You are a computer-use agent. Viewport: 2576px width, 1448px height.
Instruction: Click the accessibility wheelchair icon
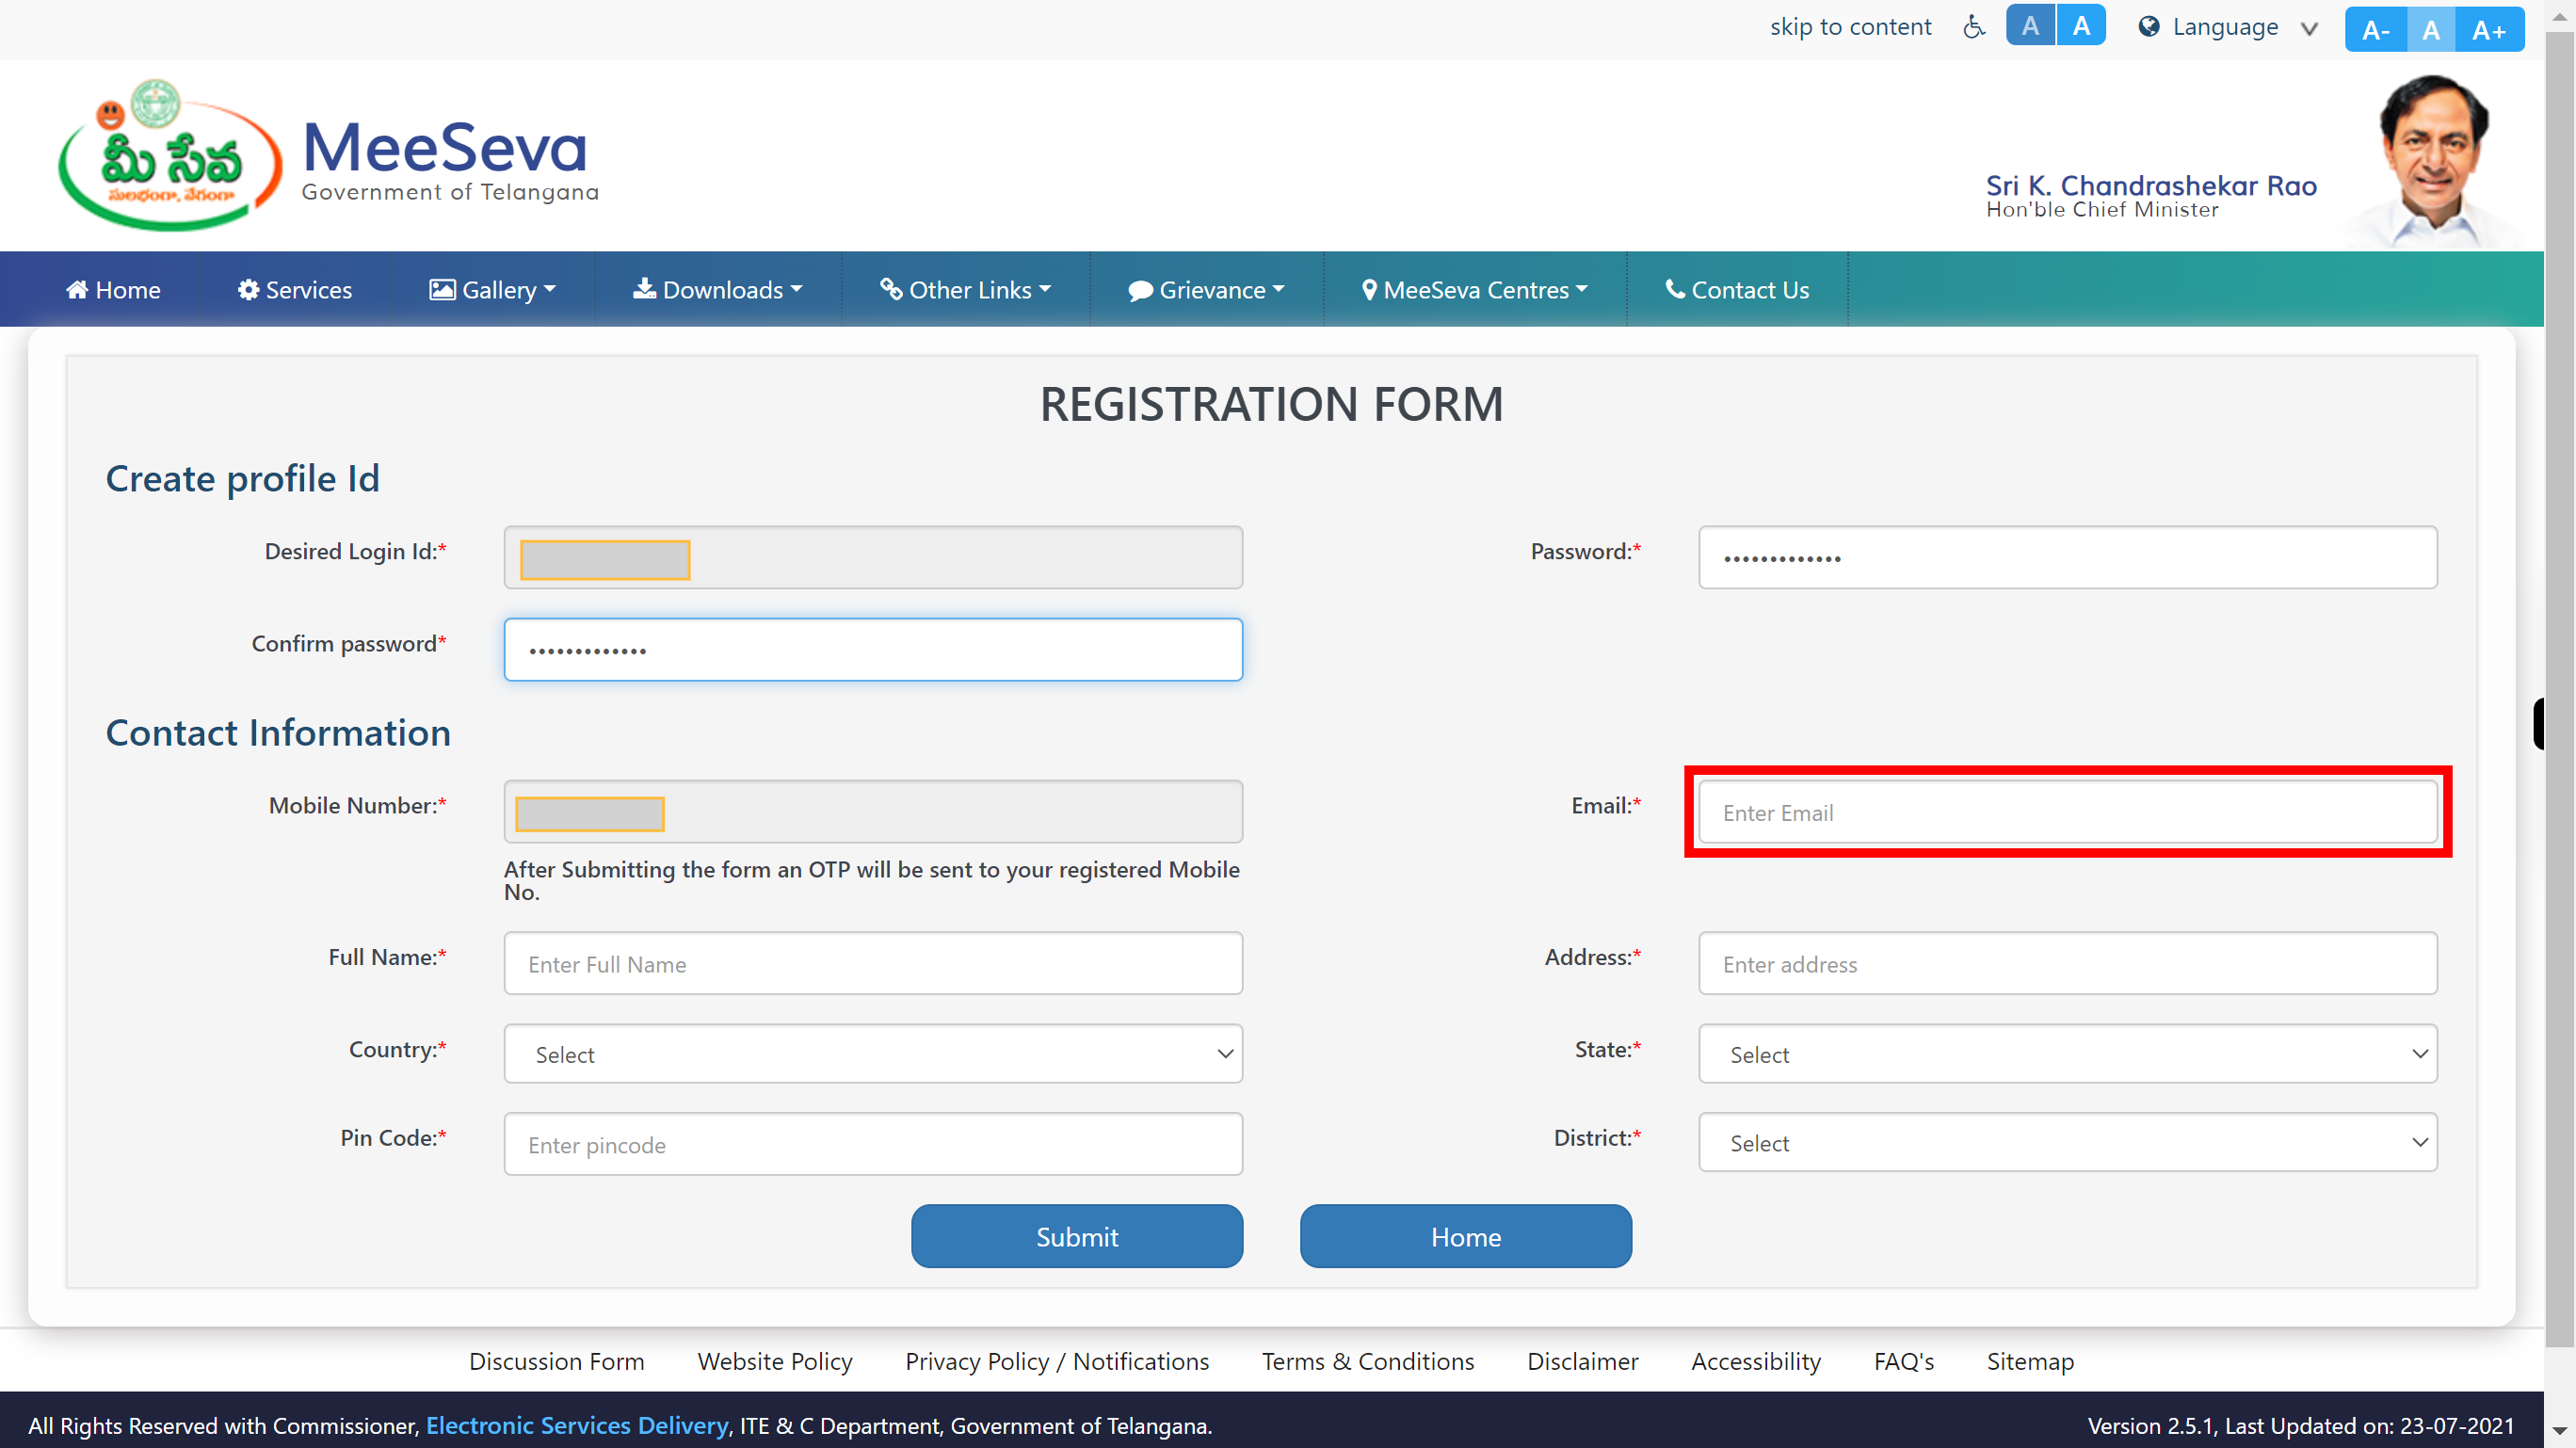click(1973, 27)
